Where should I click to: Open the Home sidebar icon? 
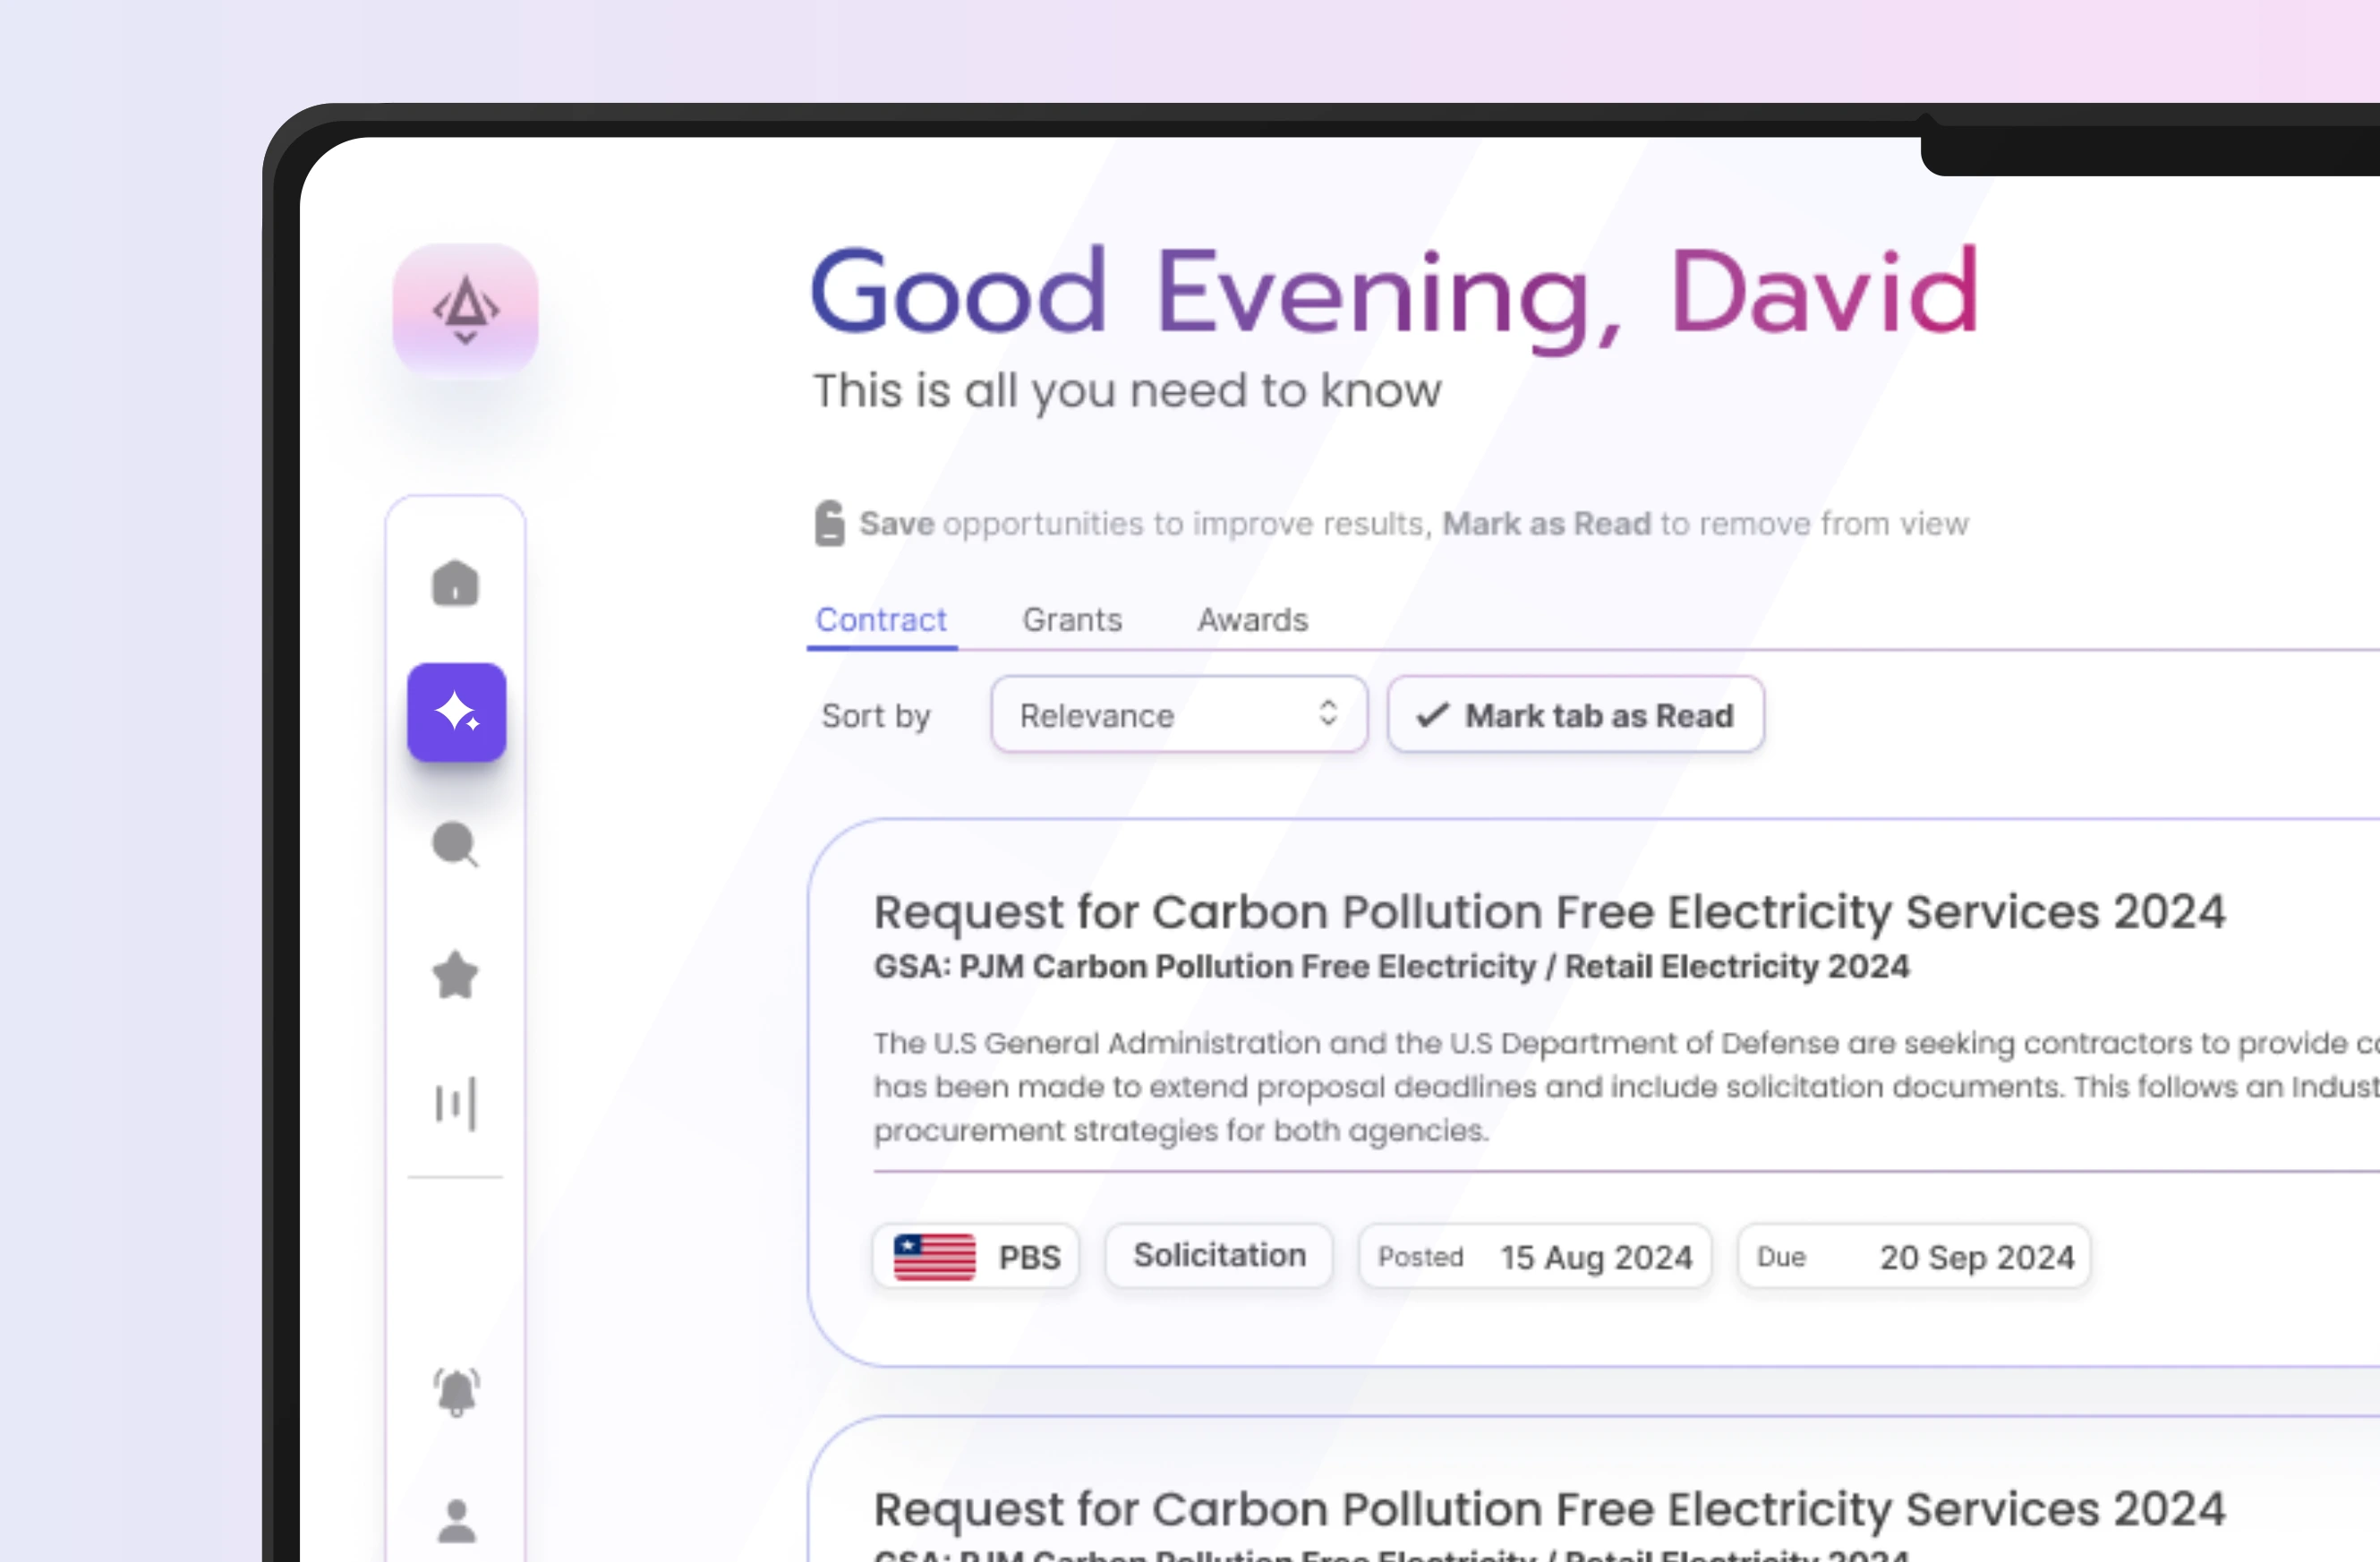pos(455,583)
